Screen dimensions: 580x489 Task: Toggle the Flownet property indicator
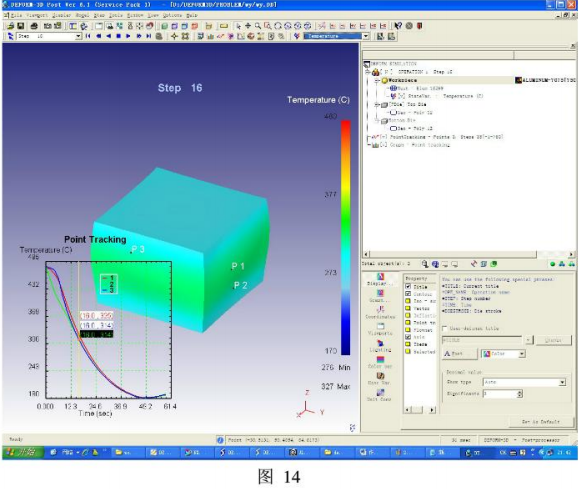[x=408, y=330]
